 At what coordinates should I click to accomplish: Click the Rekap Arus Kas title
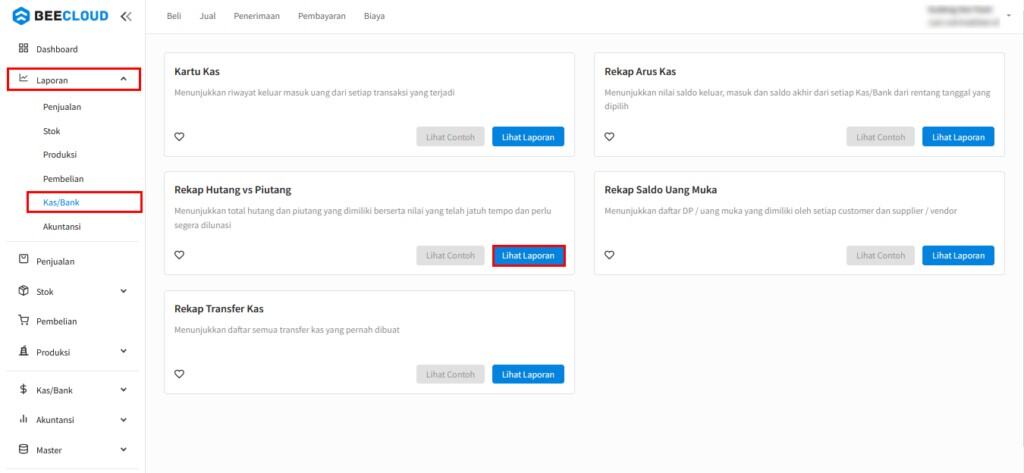[x=640, y=71]
